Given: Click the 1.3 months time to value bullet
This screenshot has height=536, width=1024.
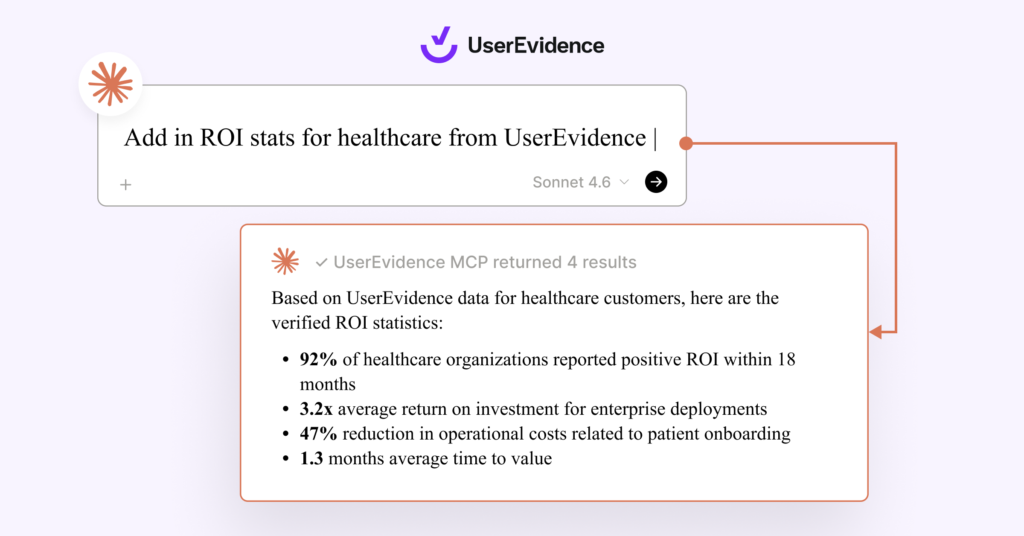Looking at the screenshot, I should pos(426,459).
